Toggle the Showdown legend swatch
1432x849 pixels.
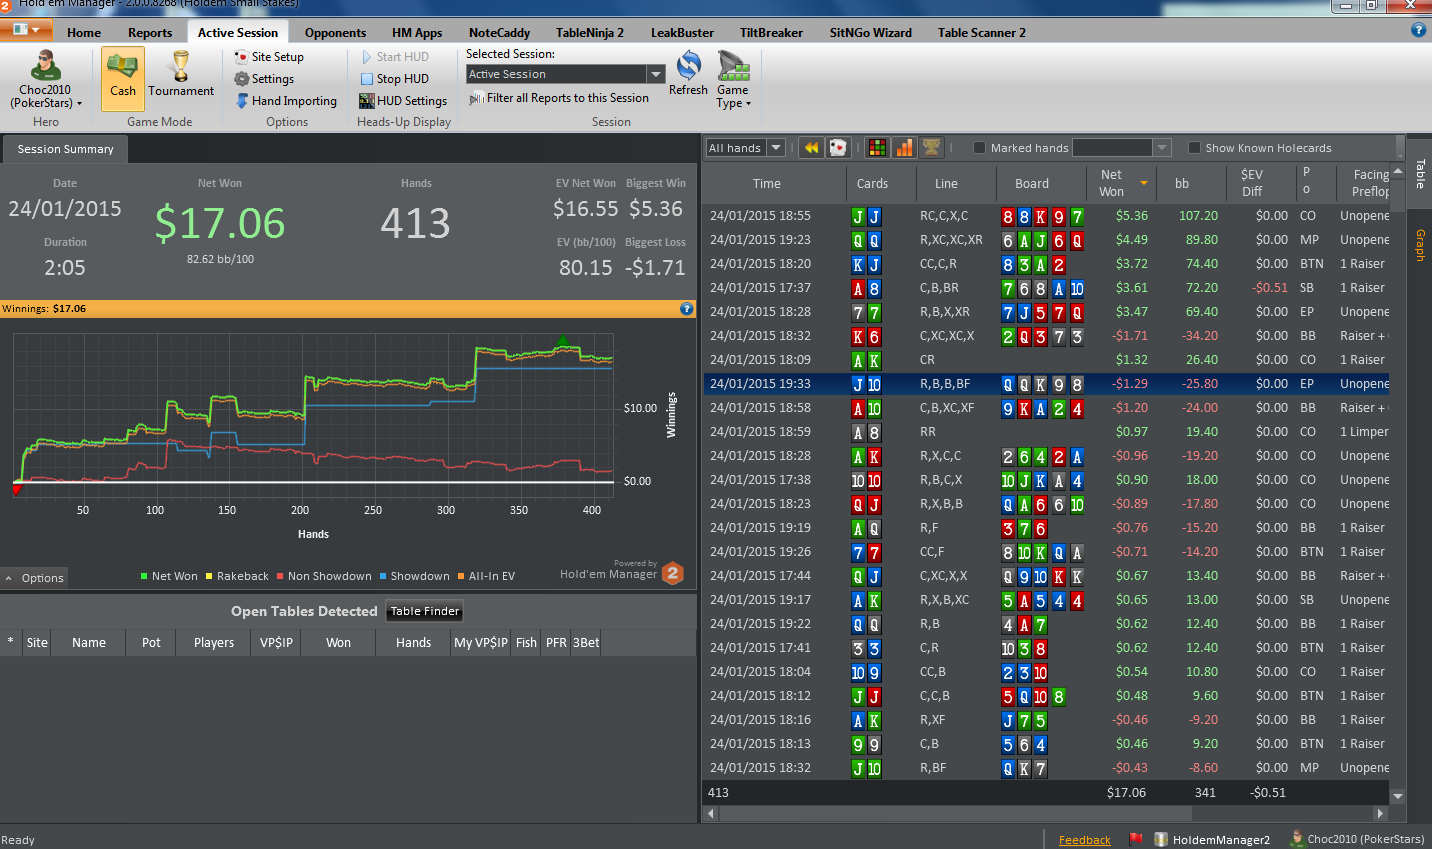[x=382, y=576]
